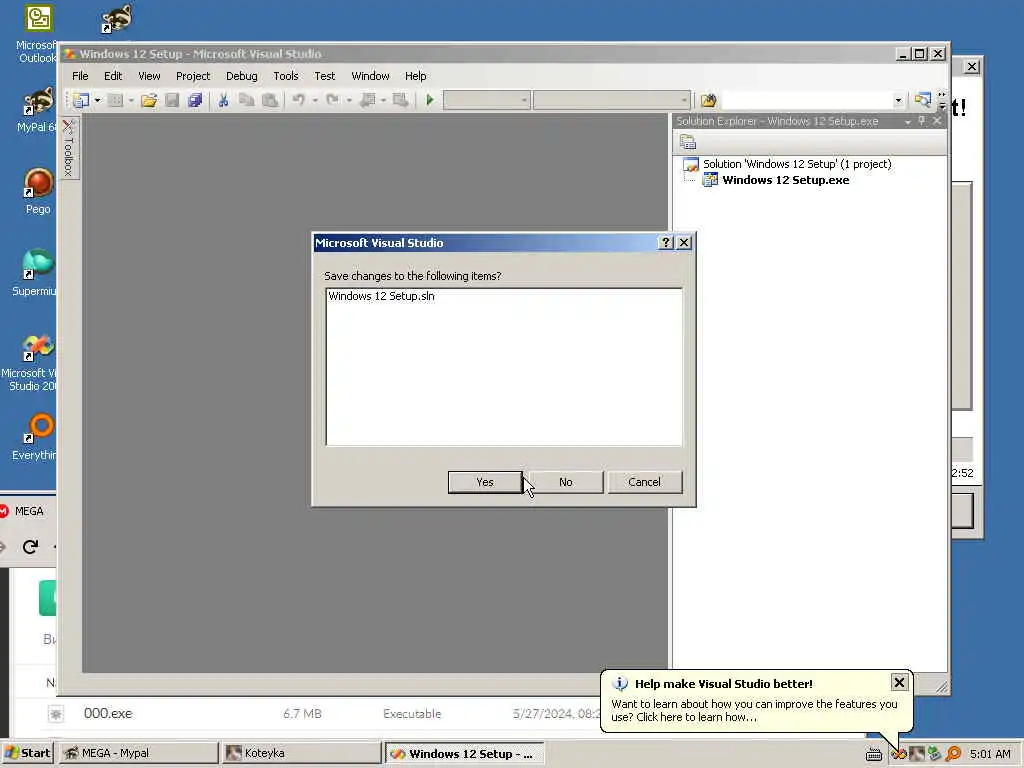Open the New Project dropdown arrow
The image size is (1024, 768).
tap(97, 100)
